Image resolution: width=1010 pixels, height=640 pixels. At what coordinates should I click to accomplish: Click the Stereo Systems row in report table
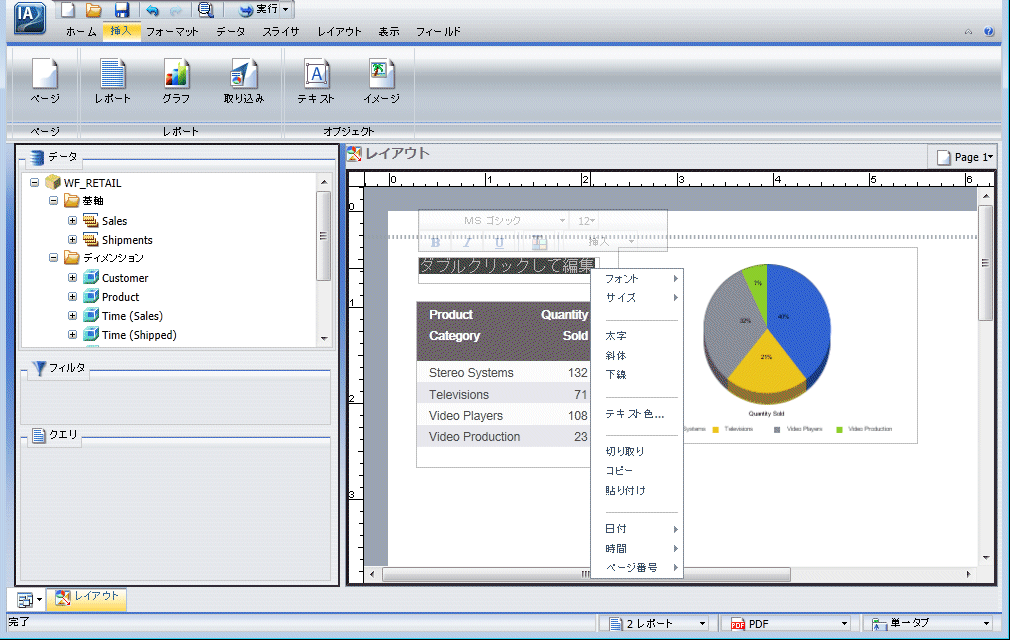coord(503,373)
